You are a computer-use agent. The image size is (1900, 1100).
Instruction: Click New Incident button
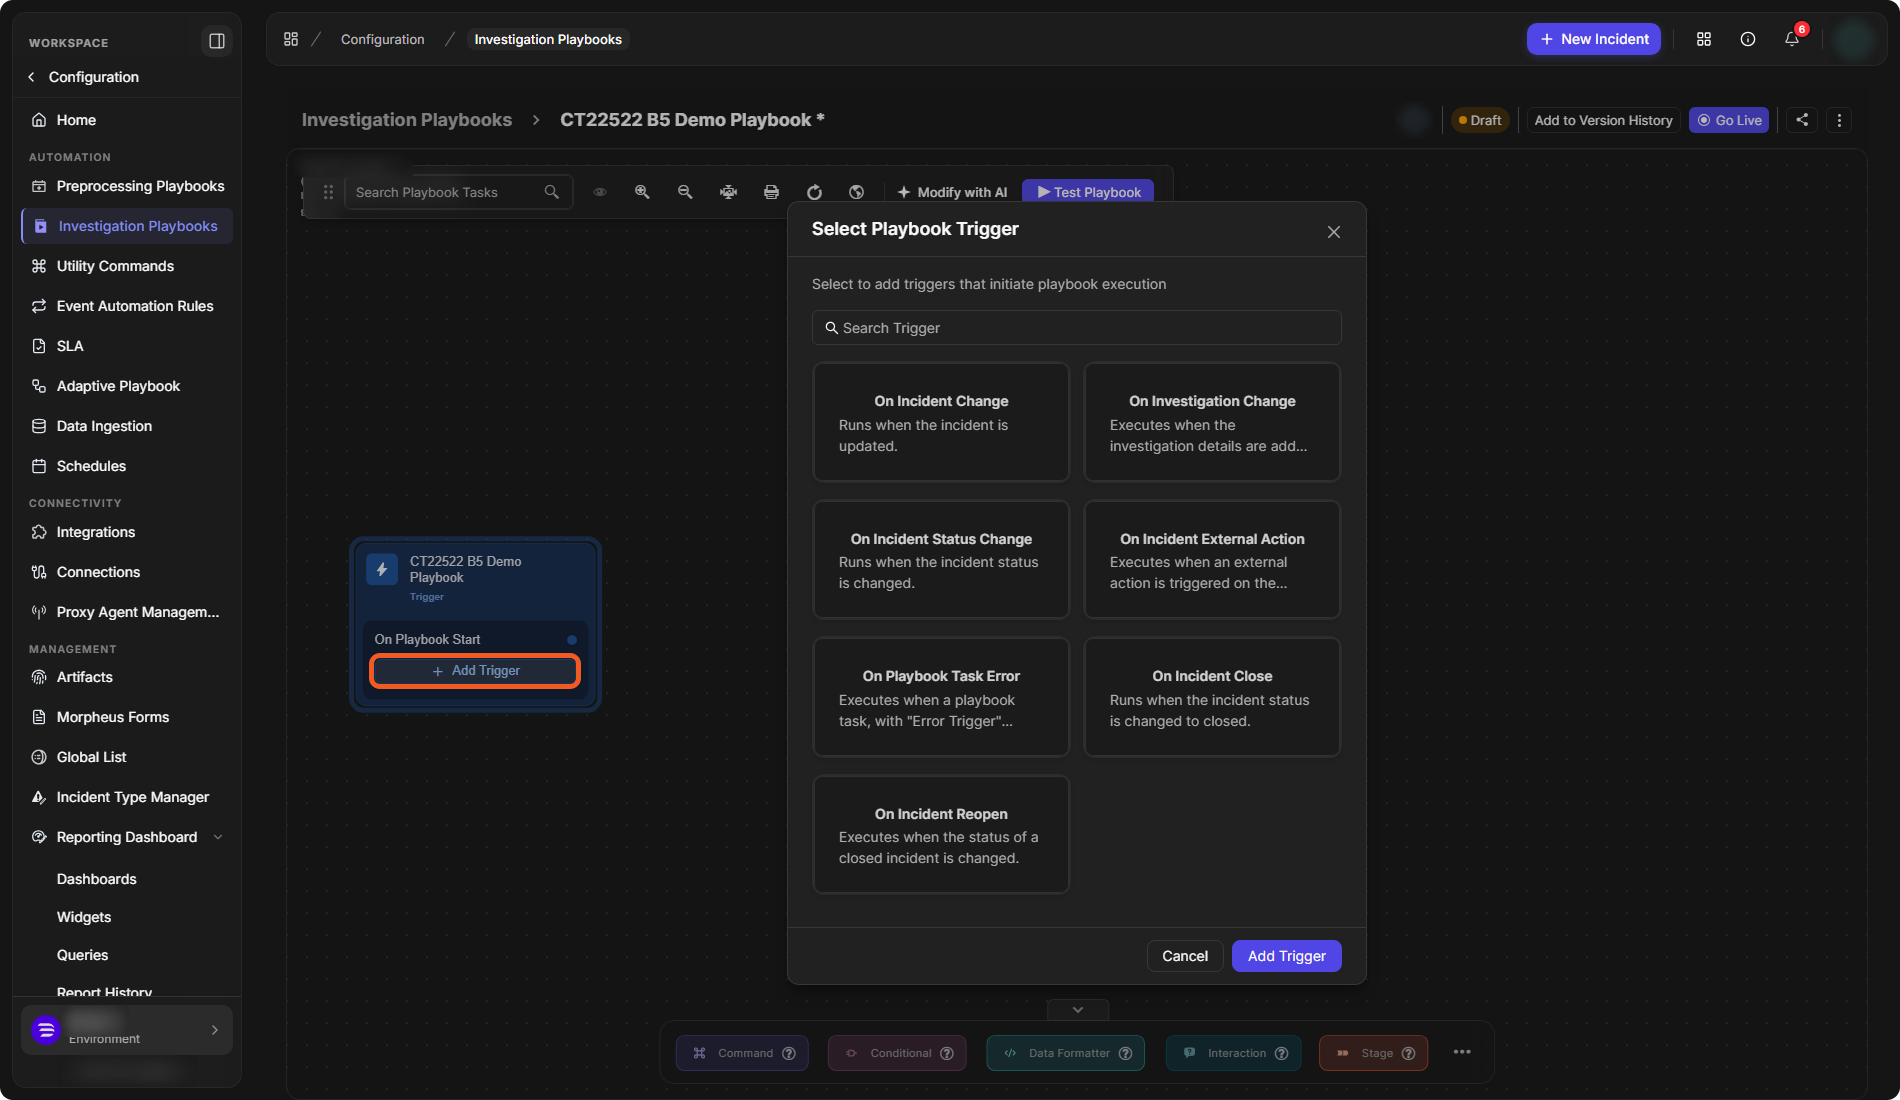(1594, 39)
